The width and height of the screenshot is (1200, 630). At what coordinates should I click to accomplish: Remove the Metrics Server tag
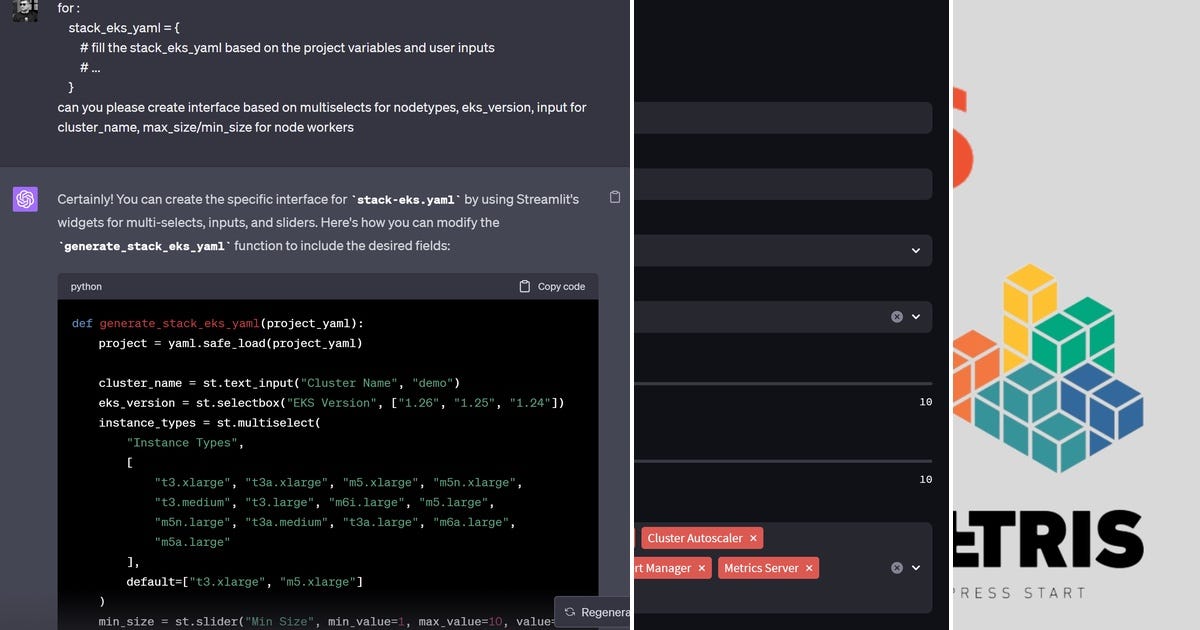810,568
